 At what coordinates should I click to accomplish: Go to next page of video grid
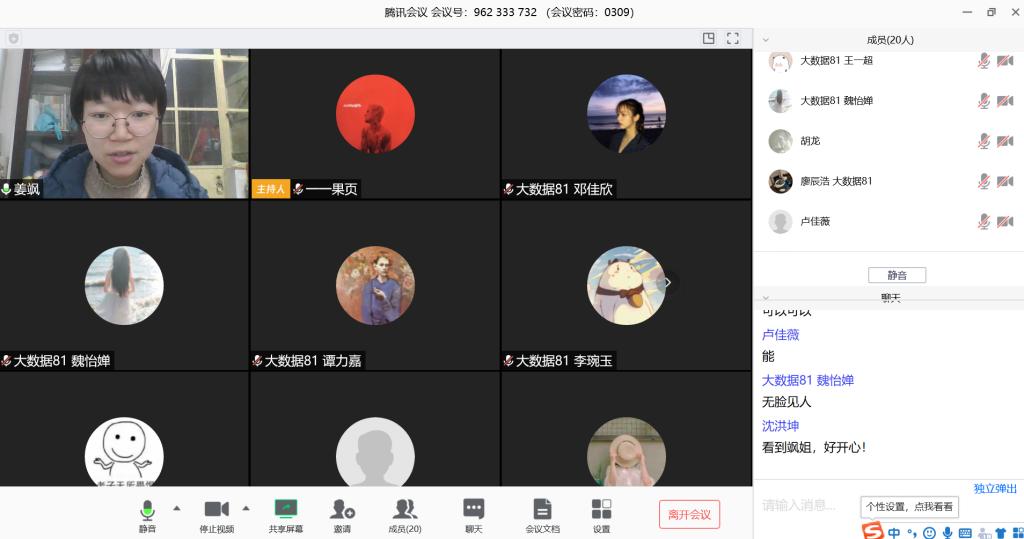[x=668, y=283]
